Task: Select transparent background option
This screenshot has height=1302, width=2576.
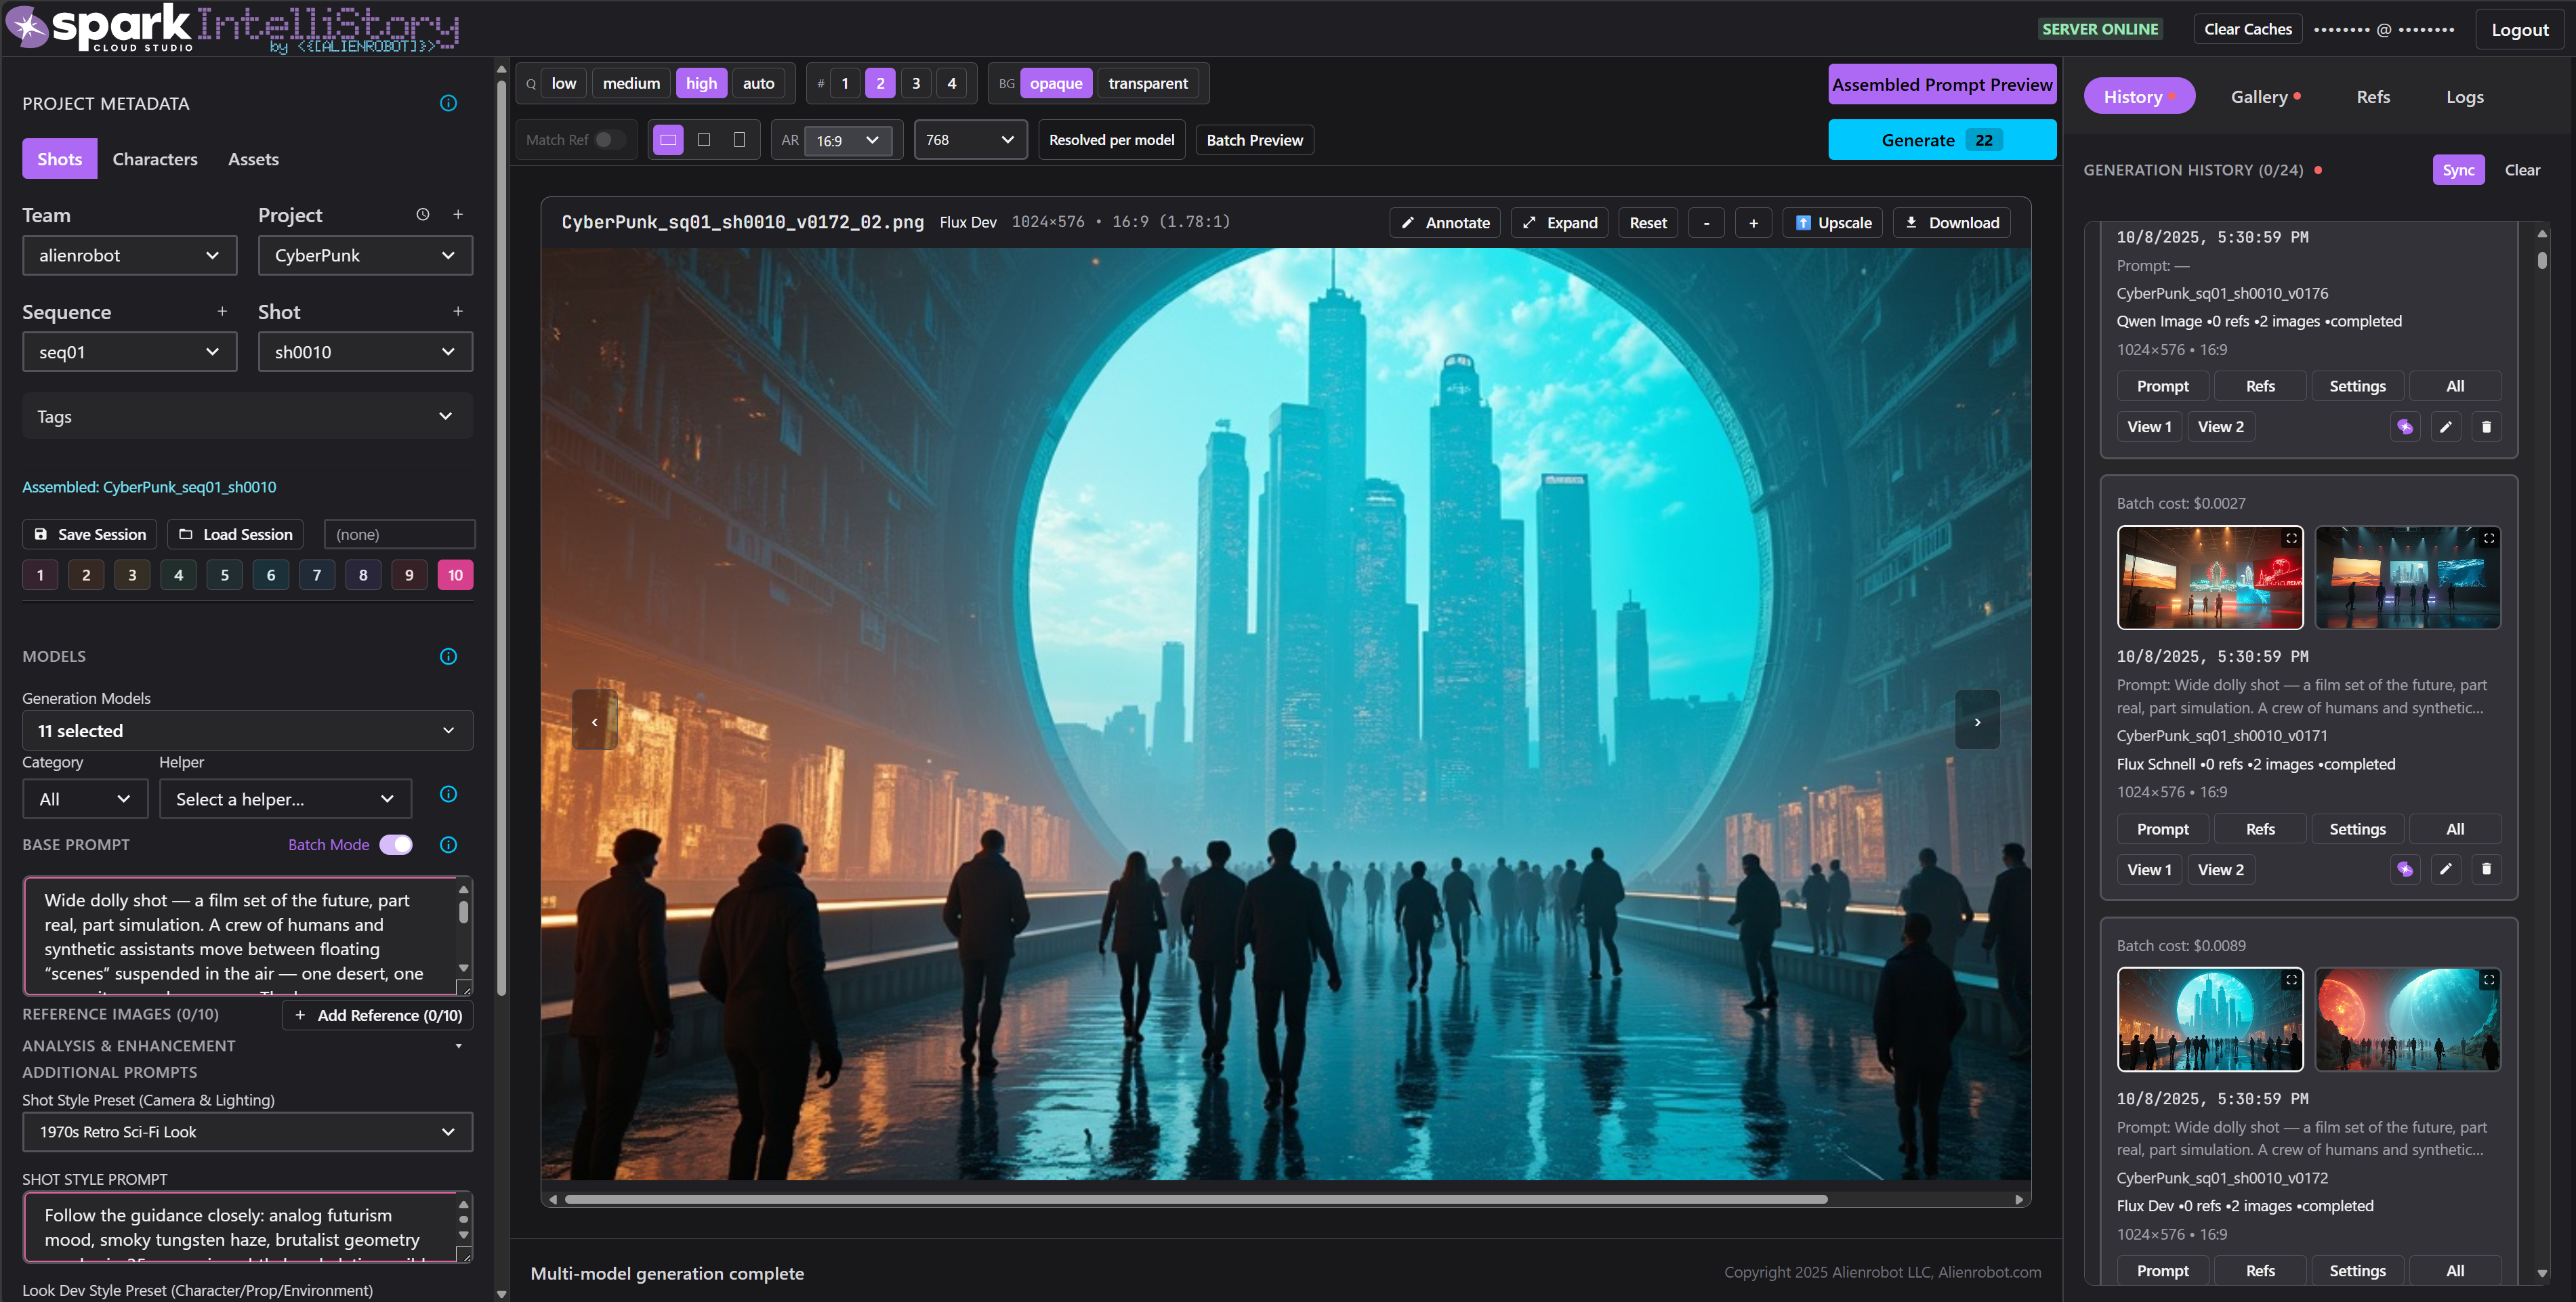Action: [x=1147, y=83]
